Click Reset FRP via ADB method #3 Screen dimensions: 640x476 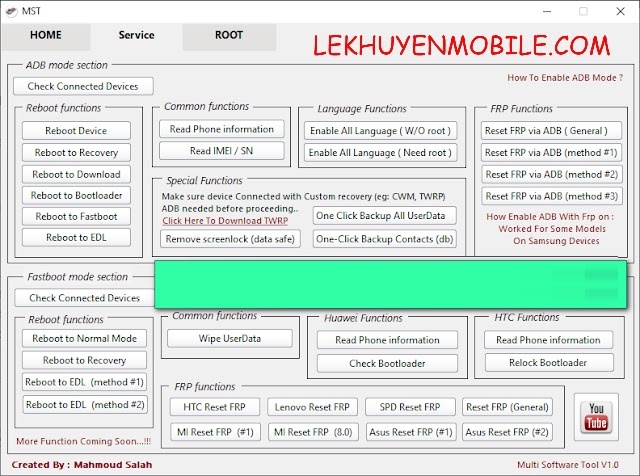[551, 196]
